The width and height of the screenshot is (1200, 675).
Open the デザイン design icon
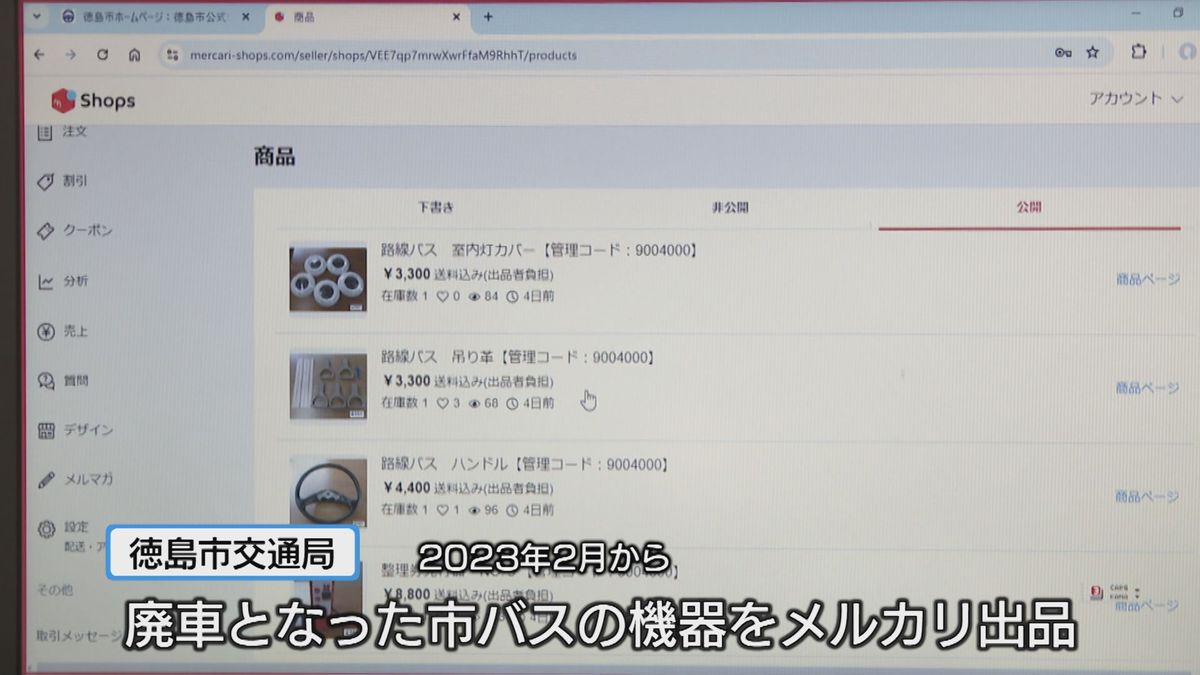pyautogui.click(x=45, y=431)
